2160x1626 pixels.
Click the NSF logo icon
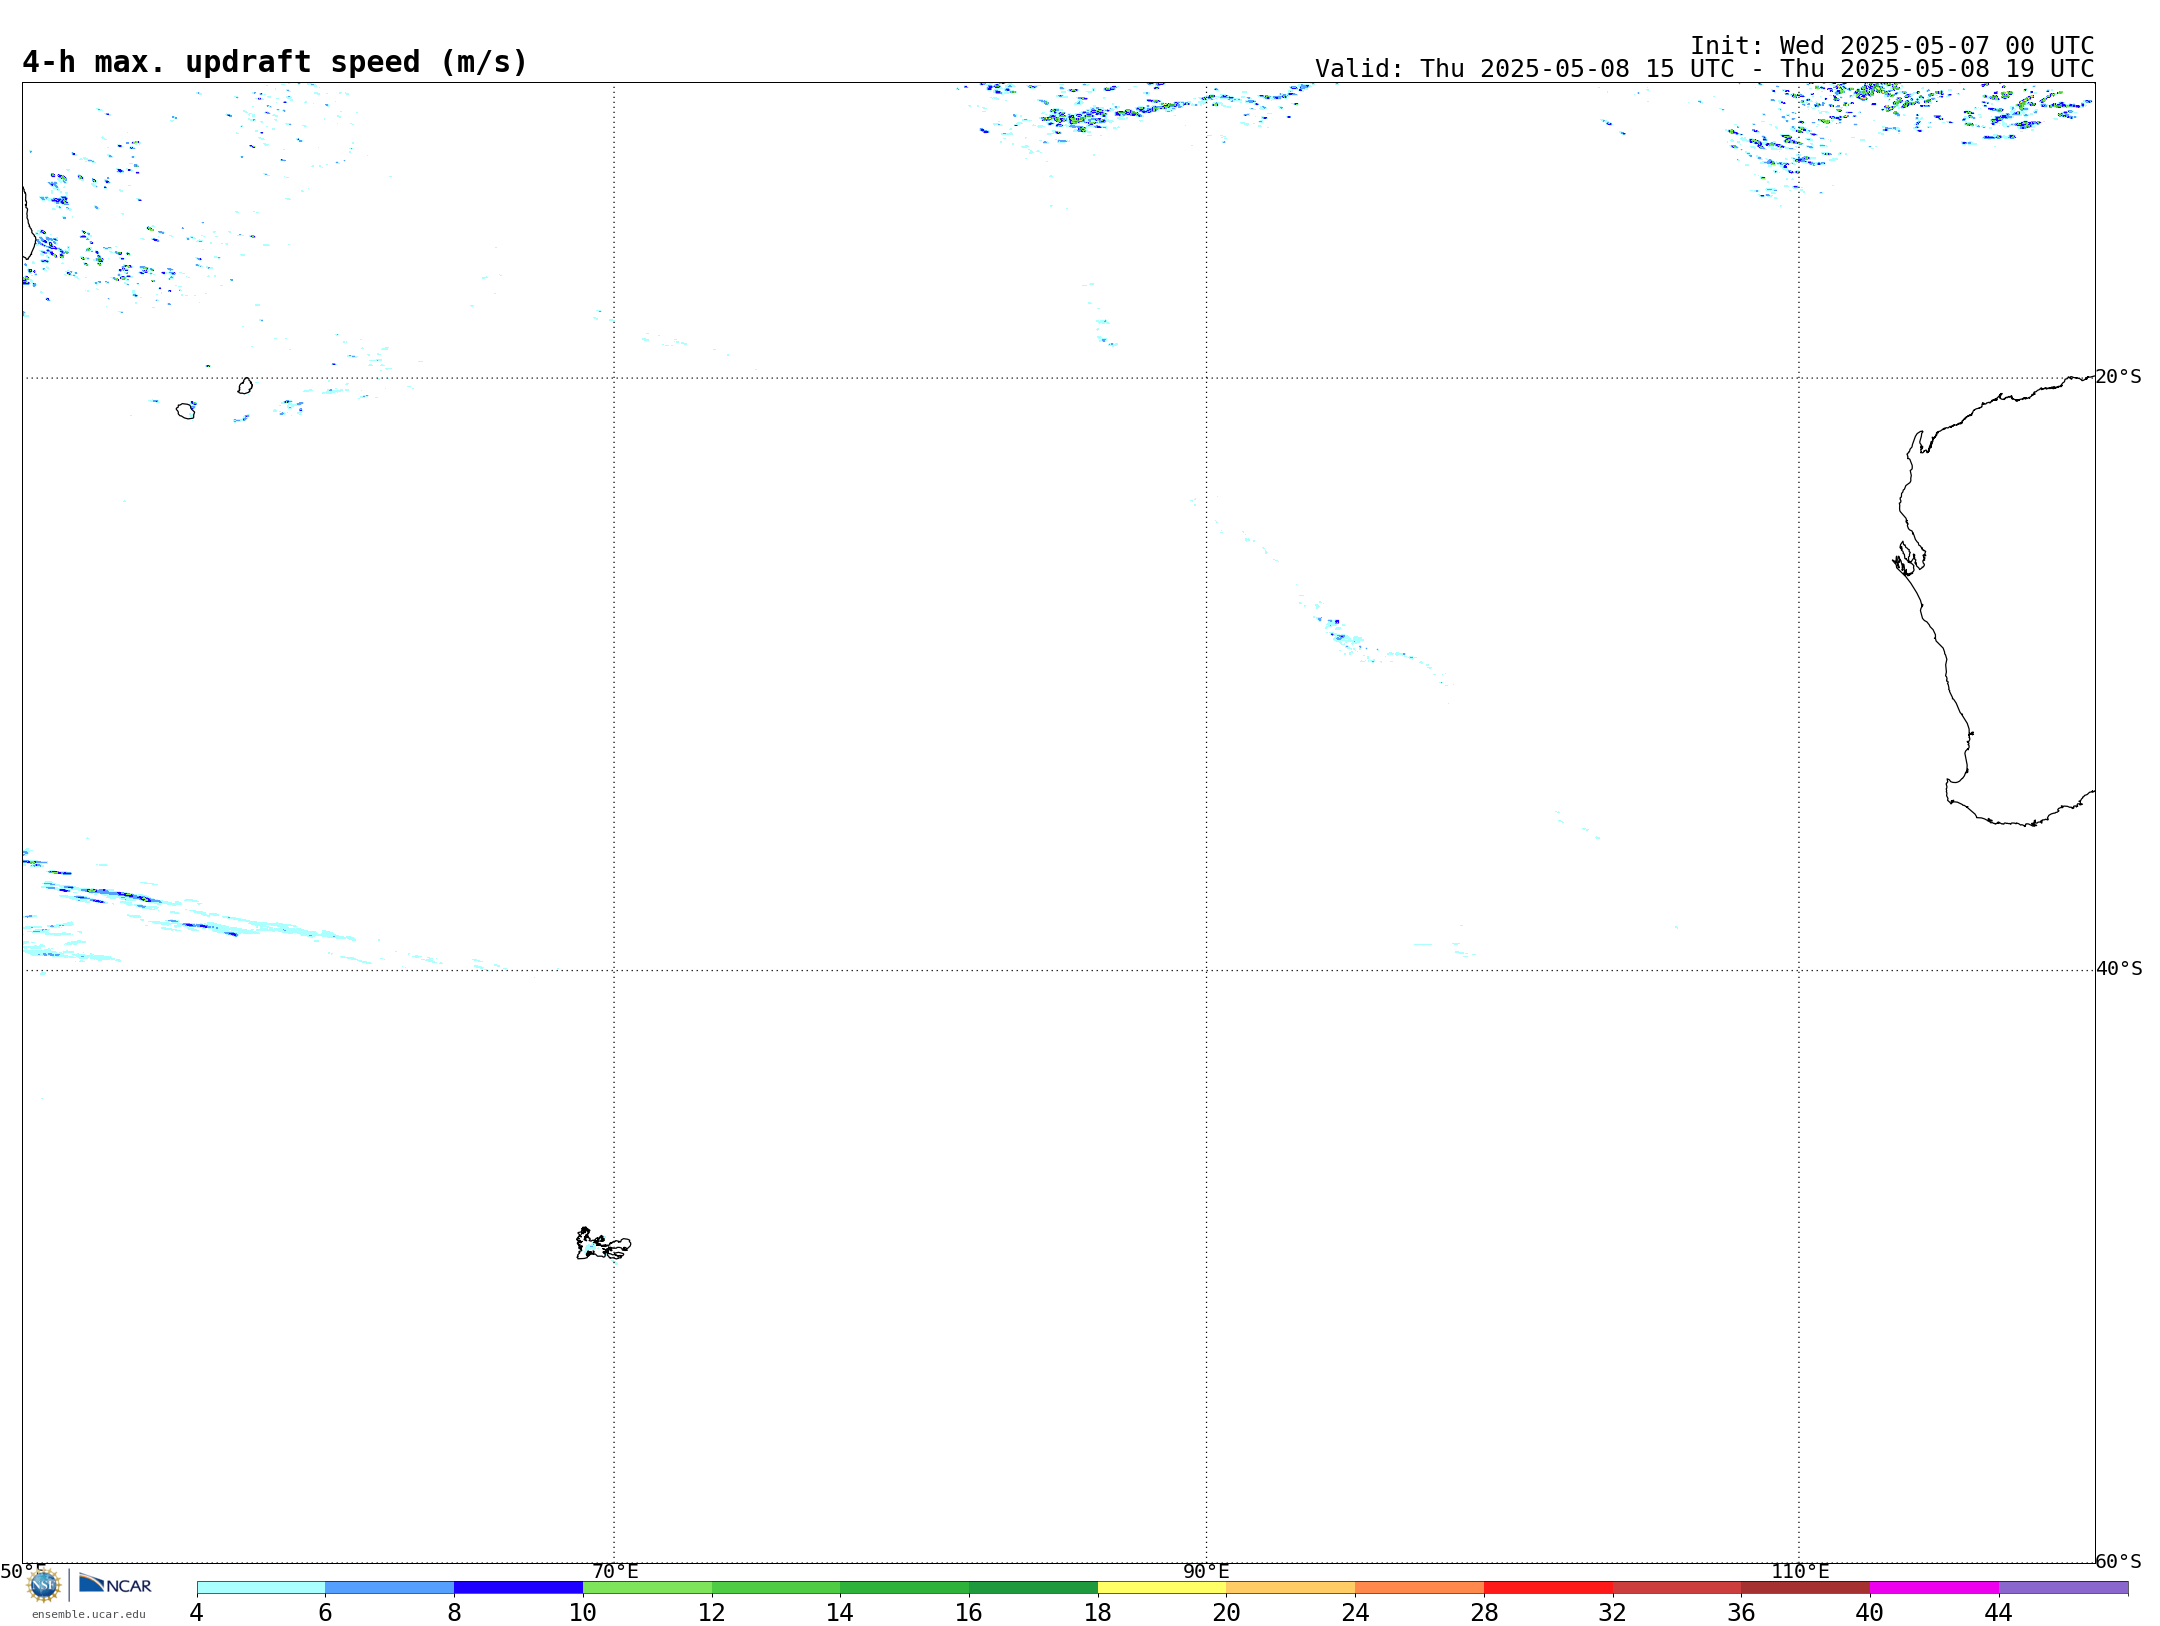point(44,1585)
